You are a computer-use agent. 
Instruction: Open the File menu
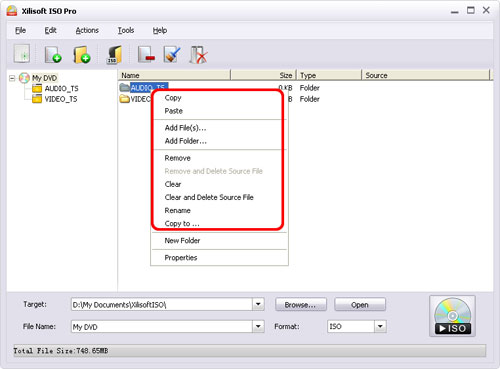coord(20,30)
